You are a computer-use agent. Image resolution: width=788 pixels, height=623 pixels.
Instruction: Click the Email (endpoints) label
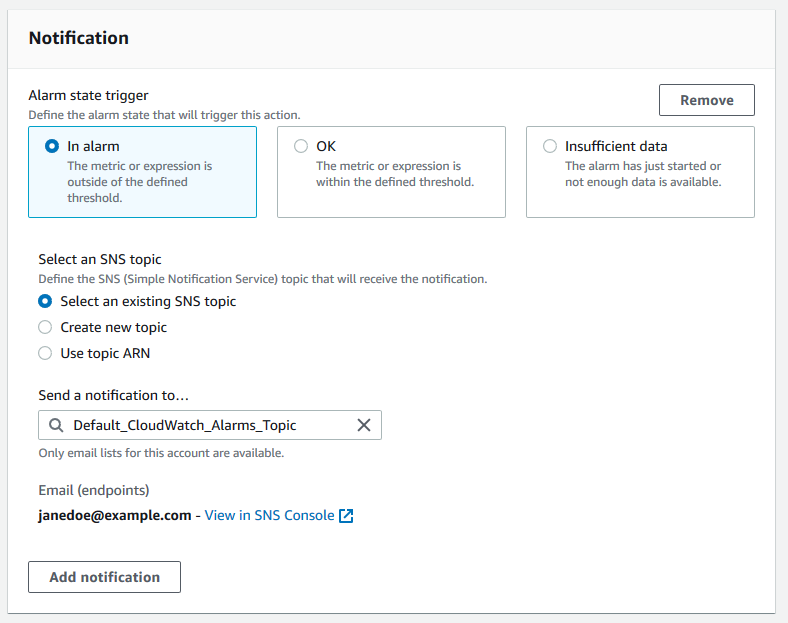coord(94,490)
